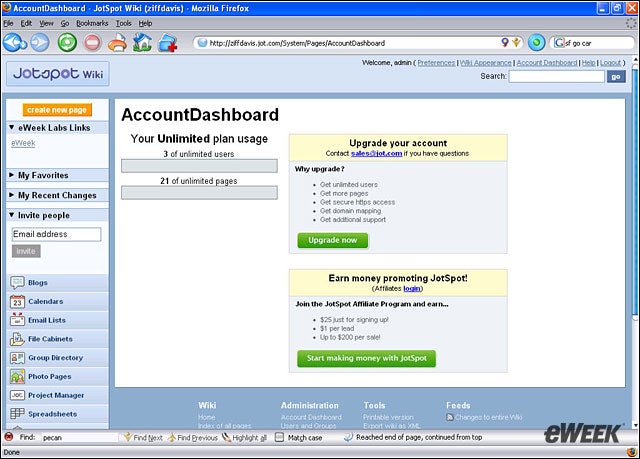Click the Find text field containing pecan
The height and width of the screenshot is (459, 640).
pos(80,437)
